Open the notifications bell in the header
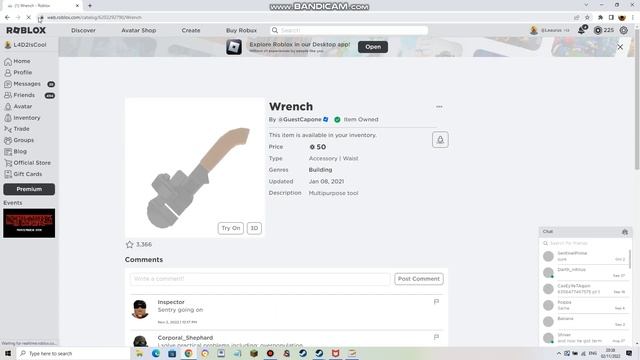This screenshot has height=360, width=640. point(582,30)
